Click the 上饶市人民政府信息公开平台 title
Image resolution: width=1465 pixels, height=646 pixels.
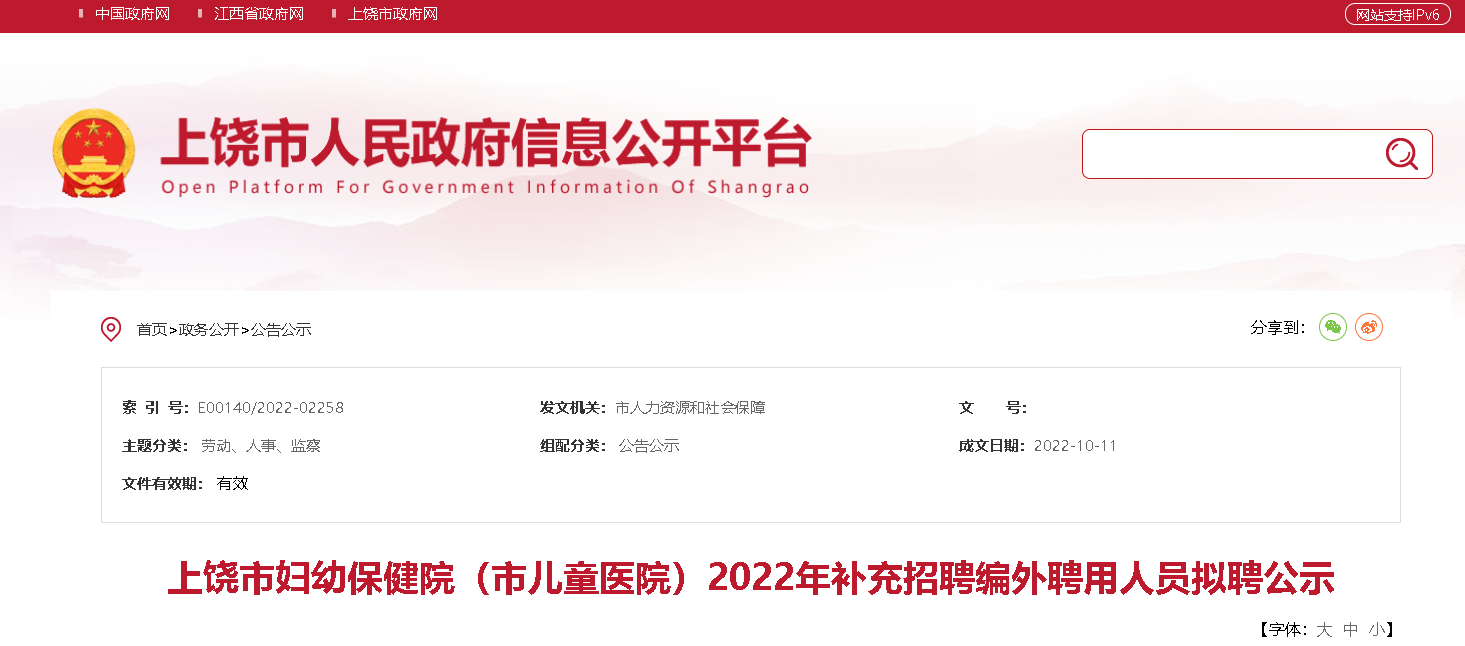coord(485,145)
